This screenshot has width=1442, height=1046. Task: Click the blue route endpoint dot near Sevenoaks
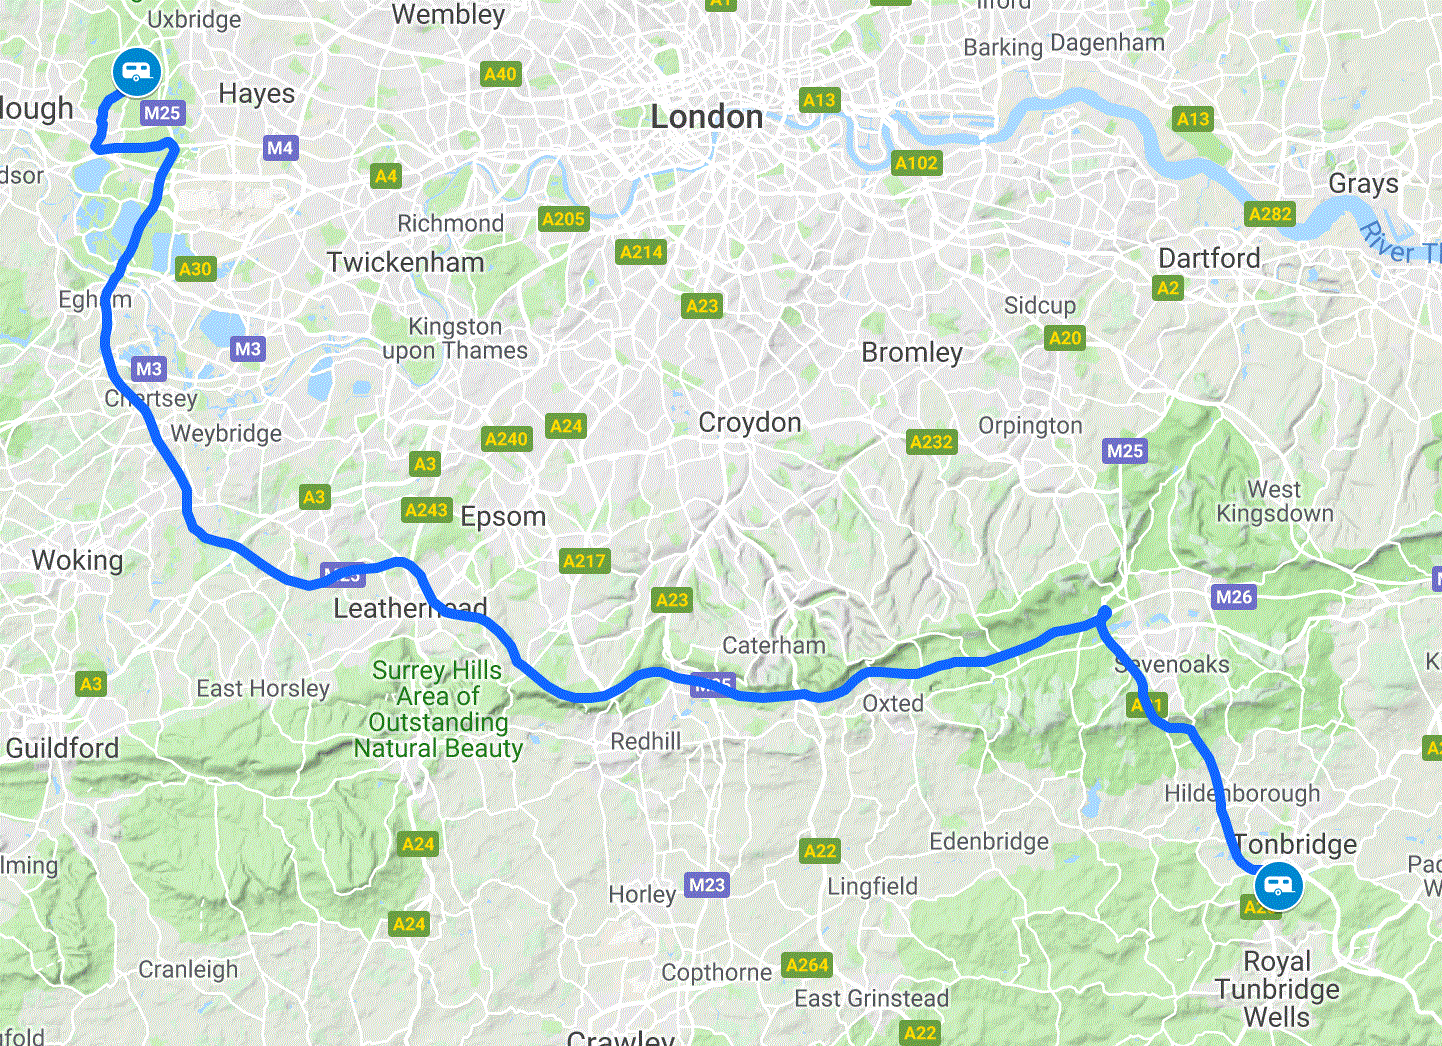[x=1104, y=613]
